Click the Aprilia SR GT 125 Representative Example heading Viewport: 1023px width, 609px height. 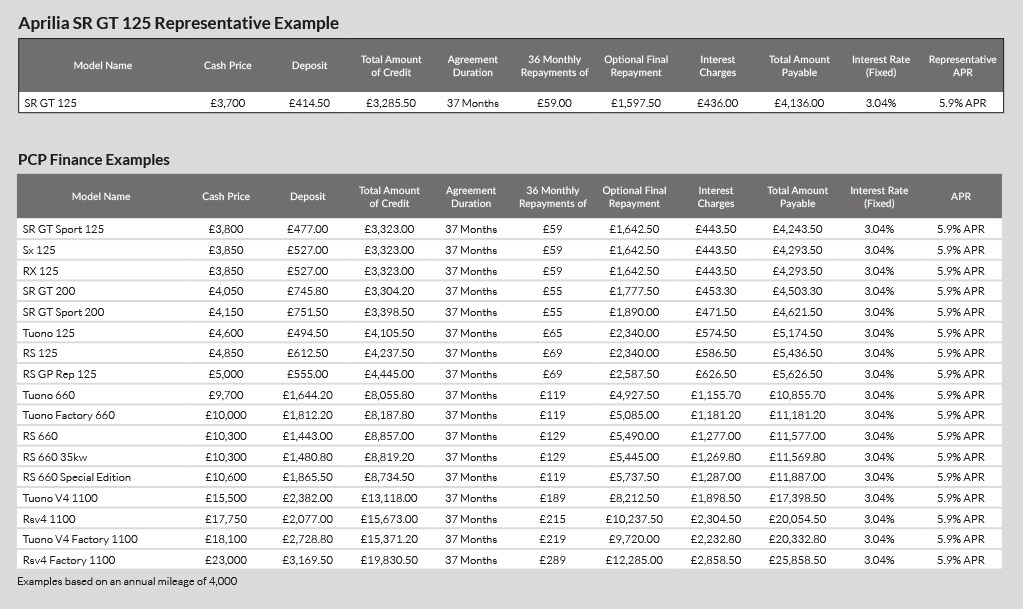click(178, 23)
